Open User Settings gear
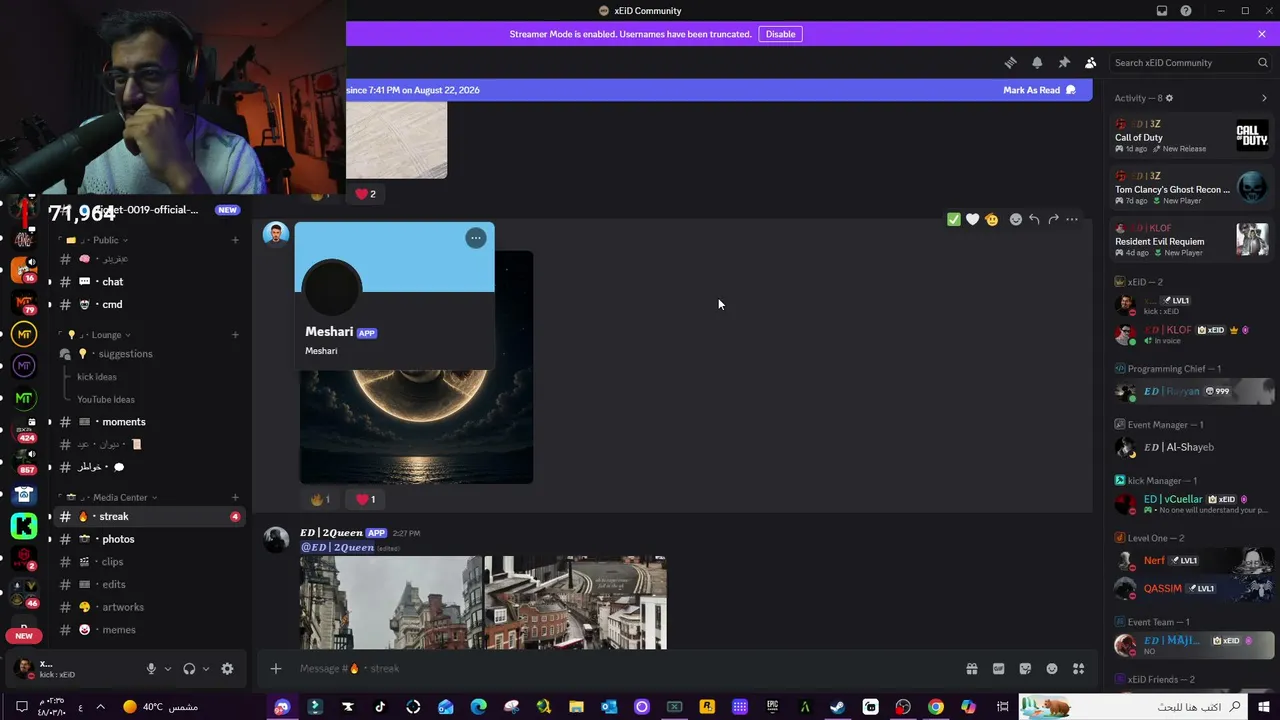The image size is (1280, 720). [x=227, y=669]
